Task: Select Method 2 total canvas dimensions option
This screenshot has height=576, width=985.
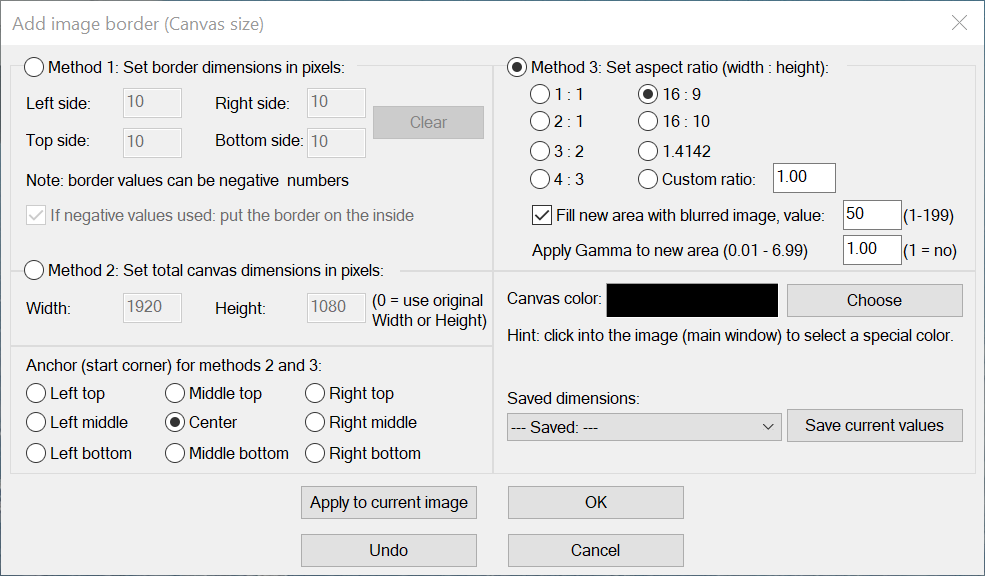Action: (34, 270)
